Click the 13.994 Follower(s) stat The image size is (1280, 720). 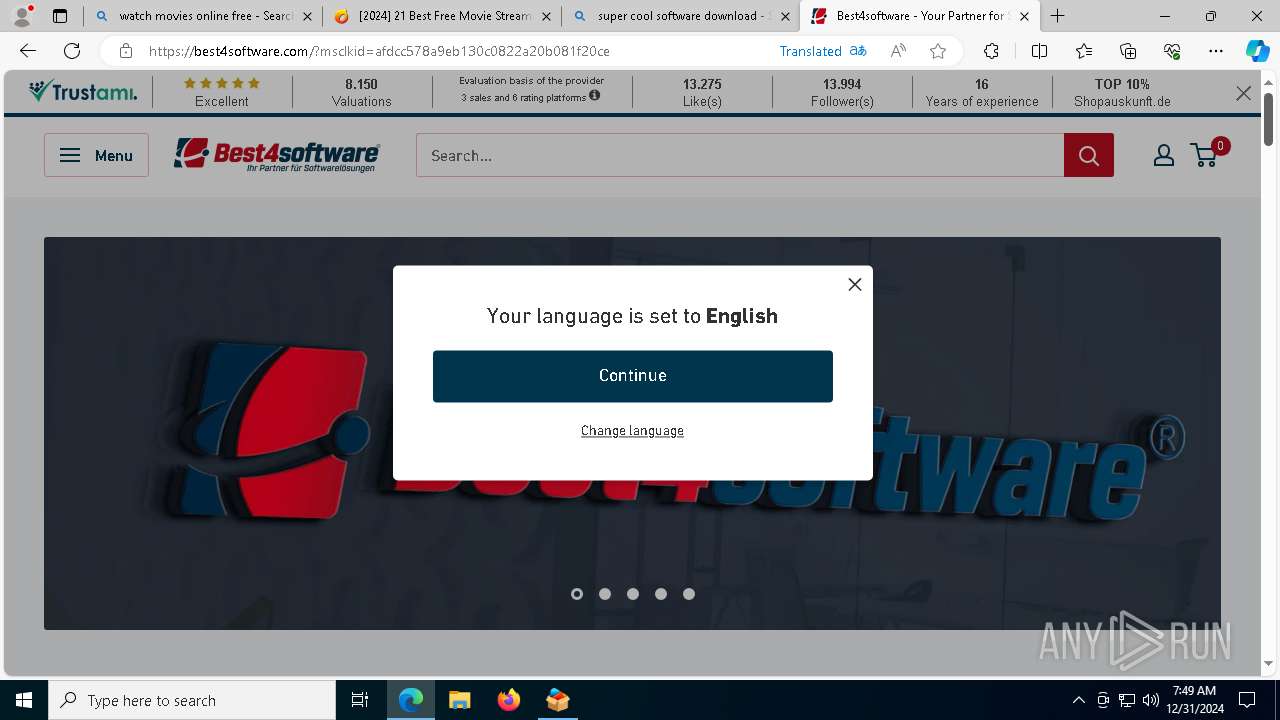(842, 93)
